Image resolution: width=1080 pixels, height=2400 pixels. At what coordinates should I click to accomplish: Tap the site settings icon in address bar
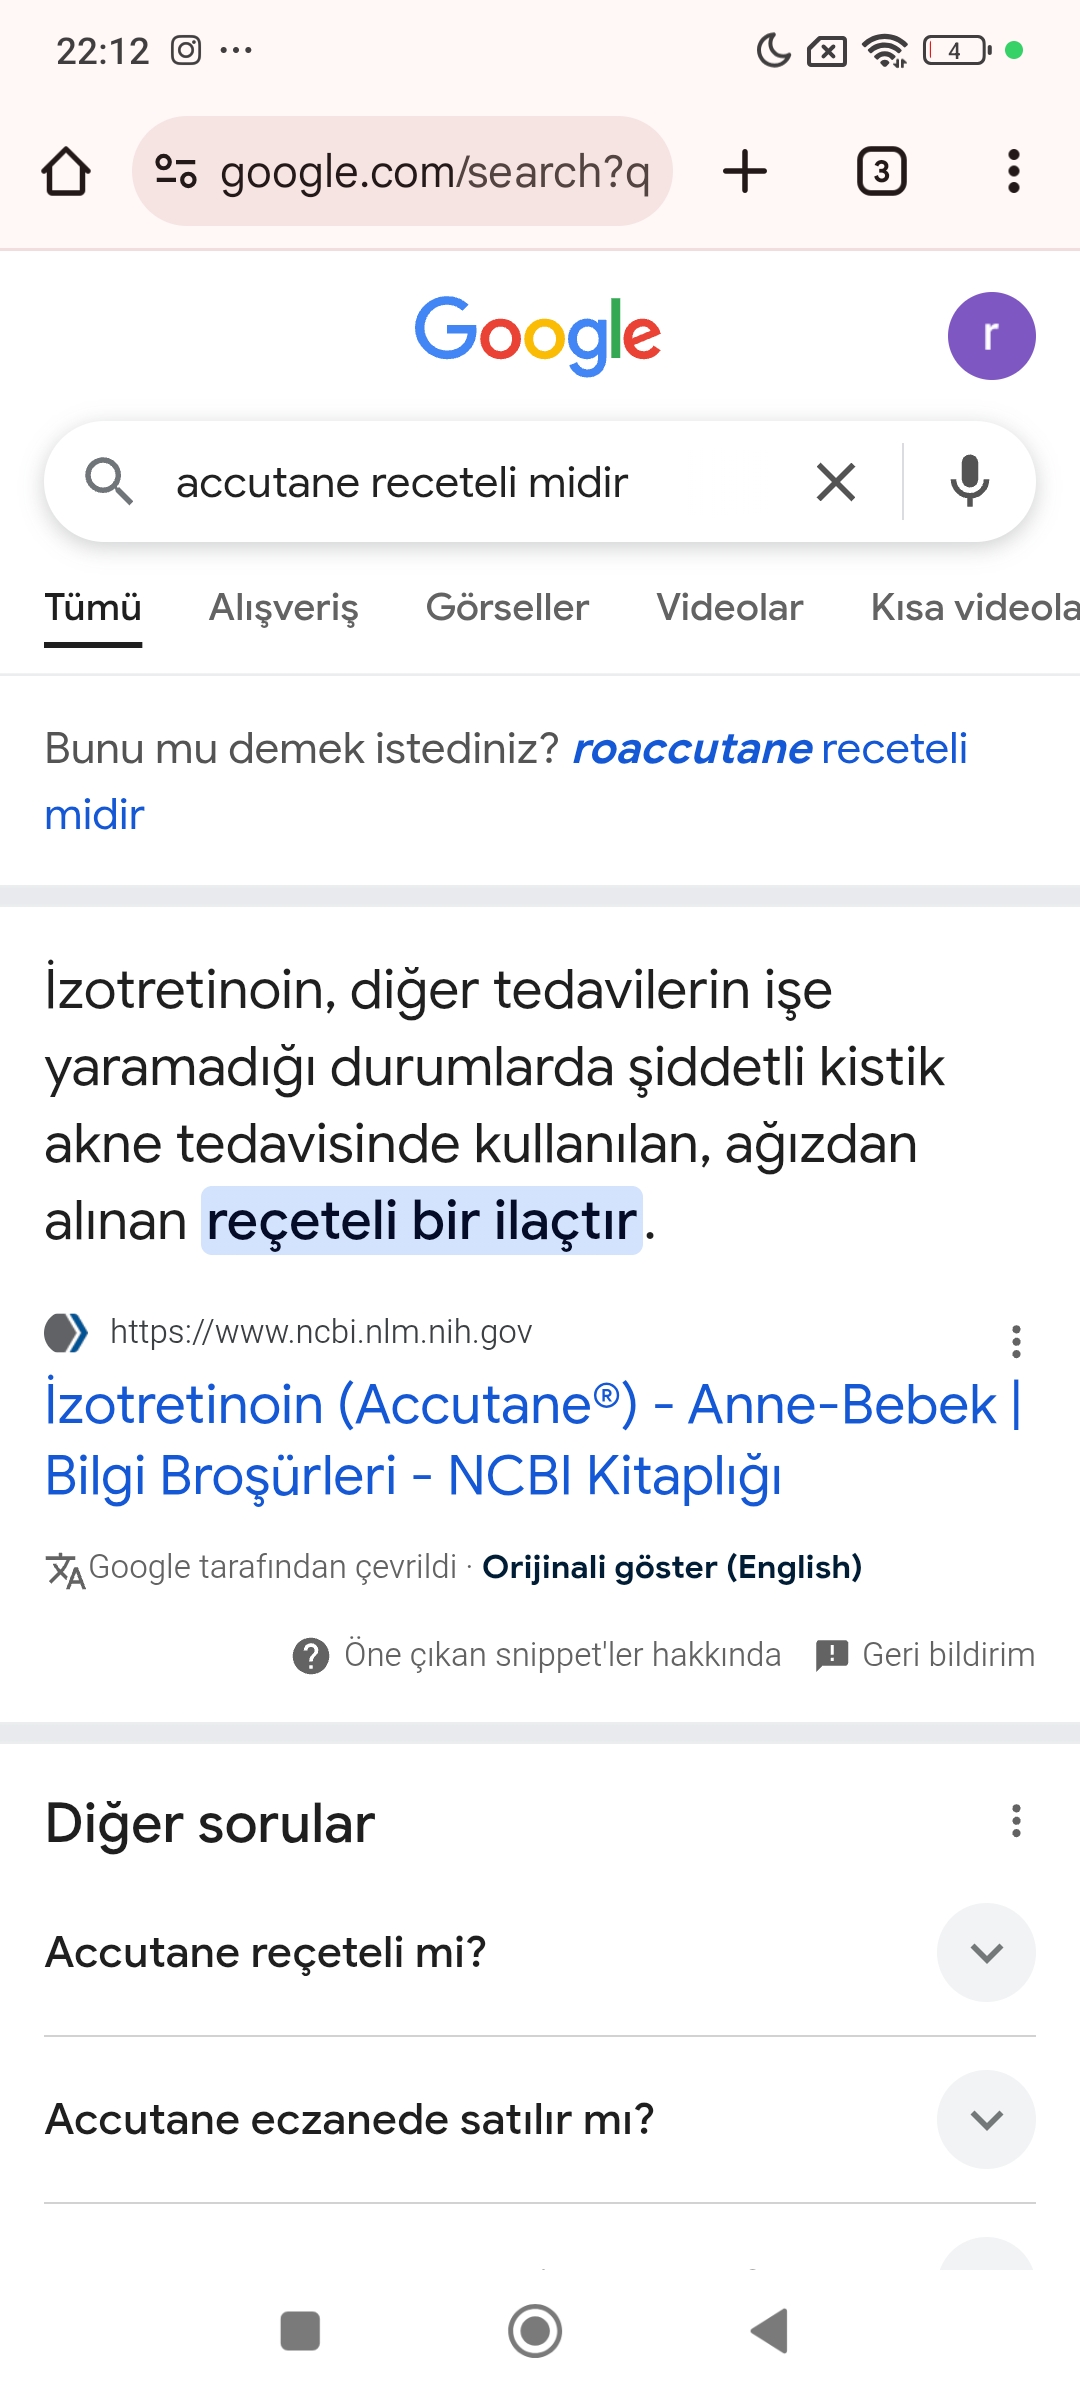176,171
